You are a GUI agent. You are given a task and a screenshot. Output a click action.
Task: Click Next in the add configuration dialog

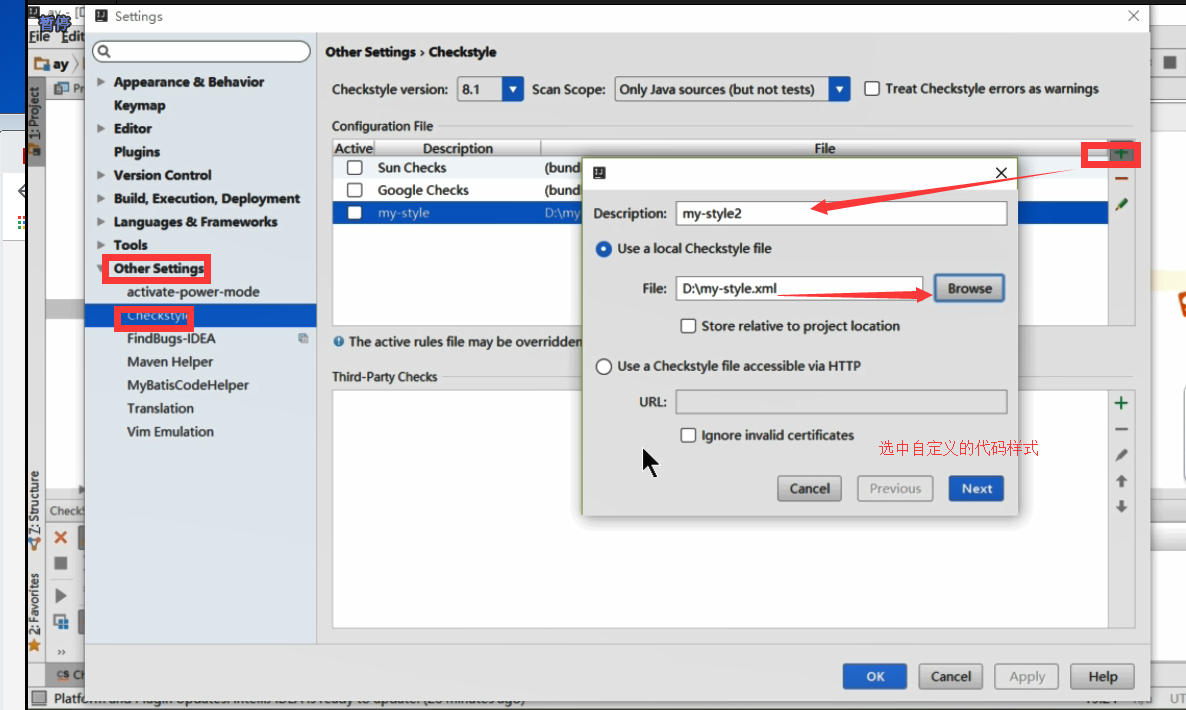pos(976,488)
